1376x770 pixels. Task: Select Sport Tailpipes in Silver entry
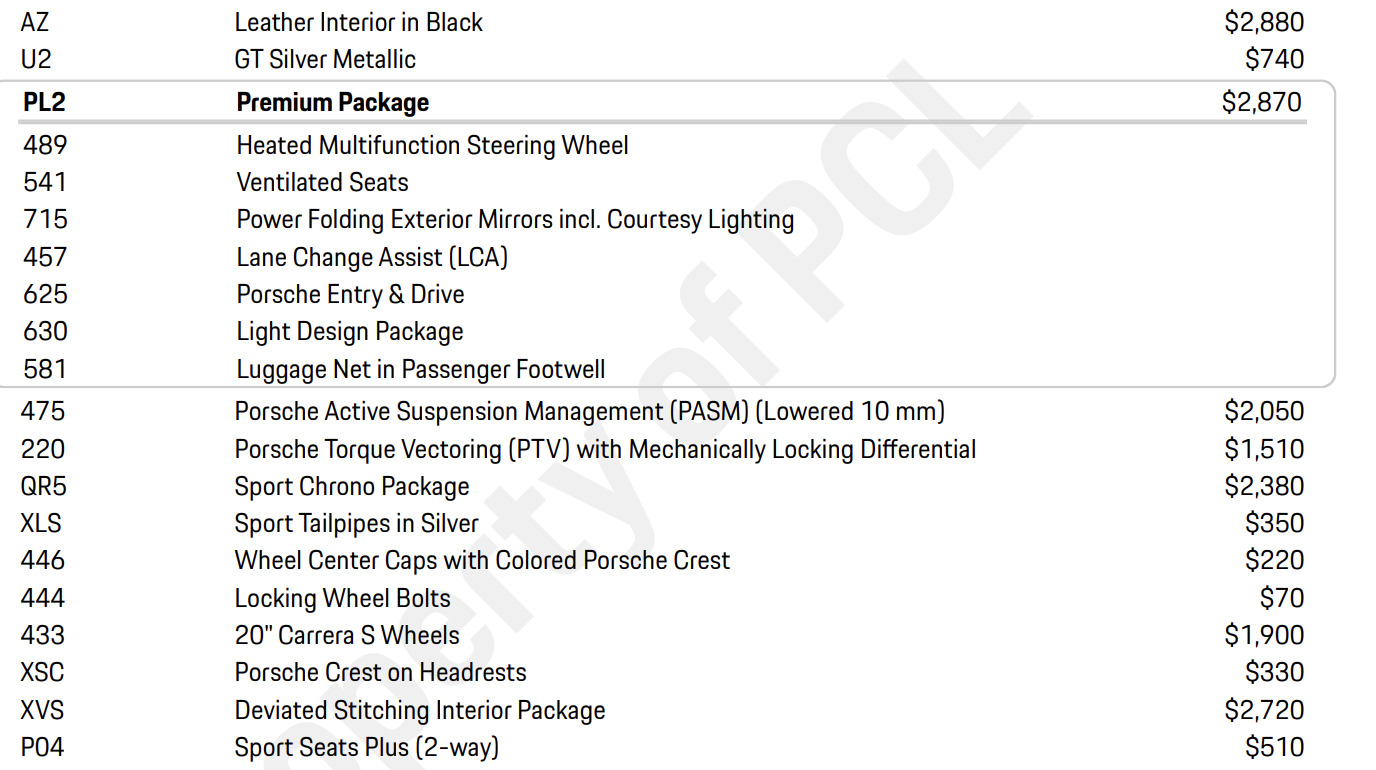point(357,523)
